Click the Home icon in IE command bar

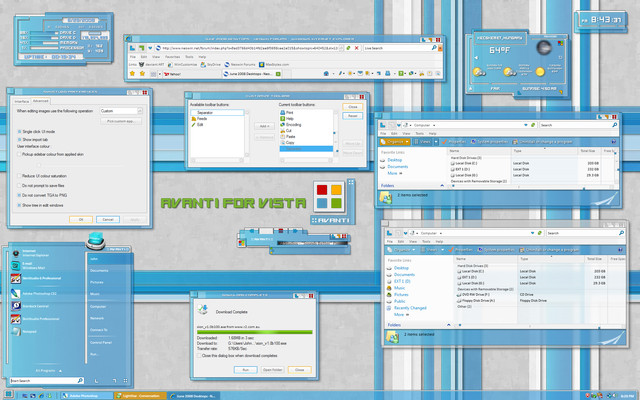(326, 73)
